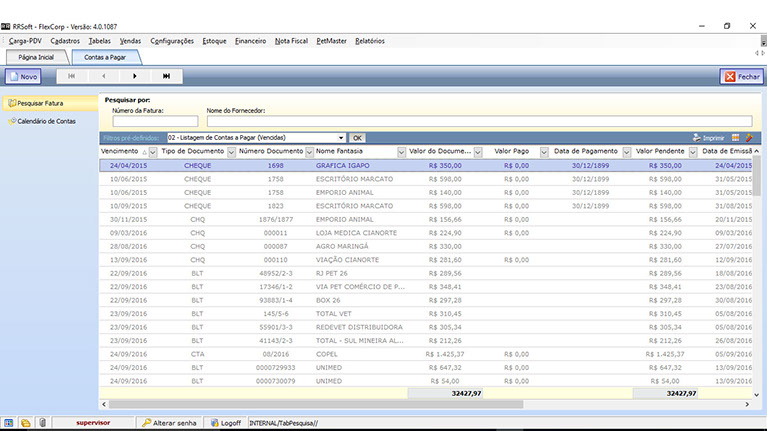Open the Vencimento column filter arrow
Viewport: 767px width, 431px height.
click(x=153, y=152)
